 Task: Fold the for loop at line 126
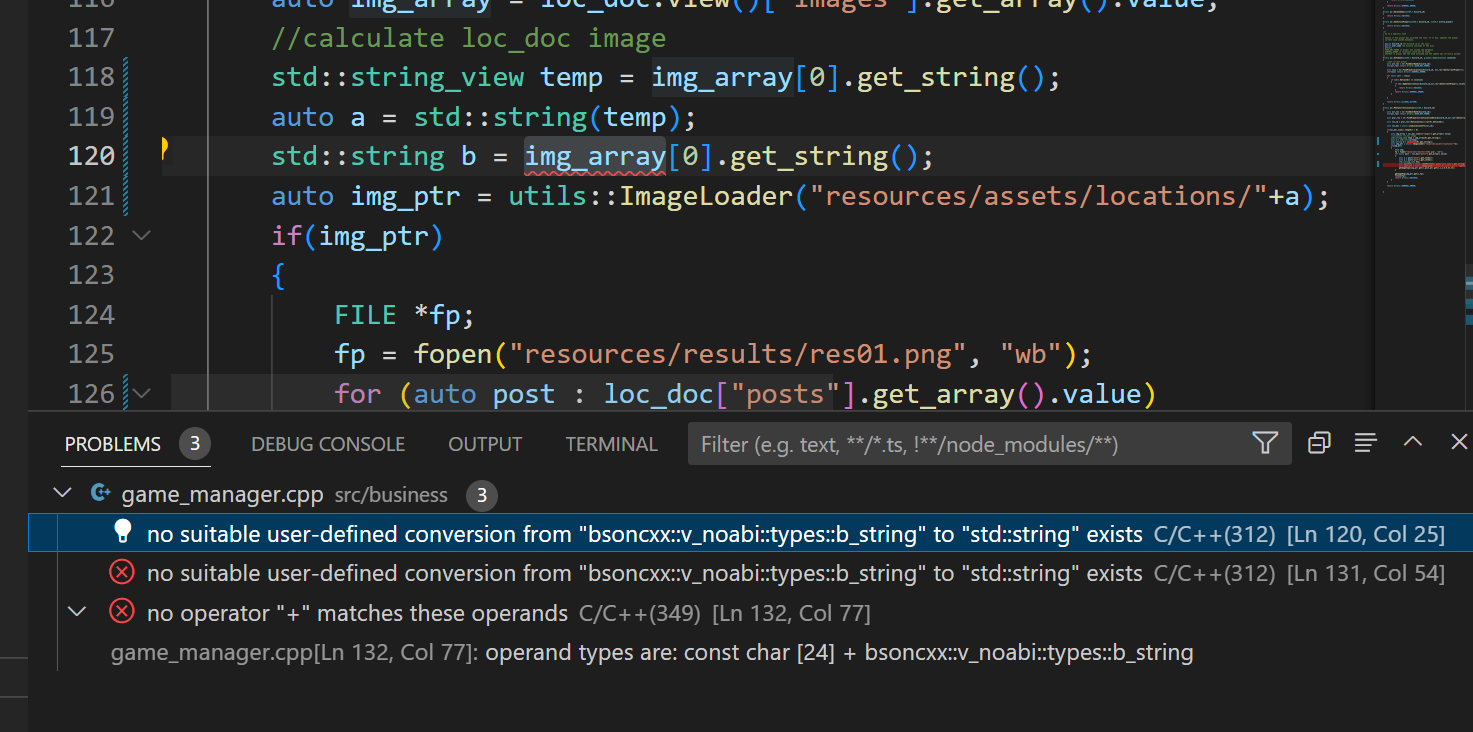tap(142, 394)
